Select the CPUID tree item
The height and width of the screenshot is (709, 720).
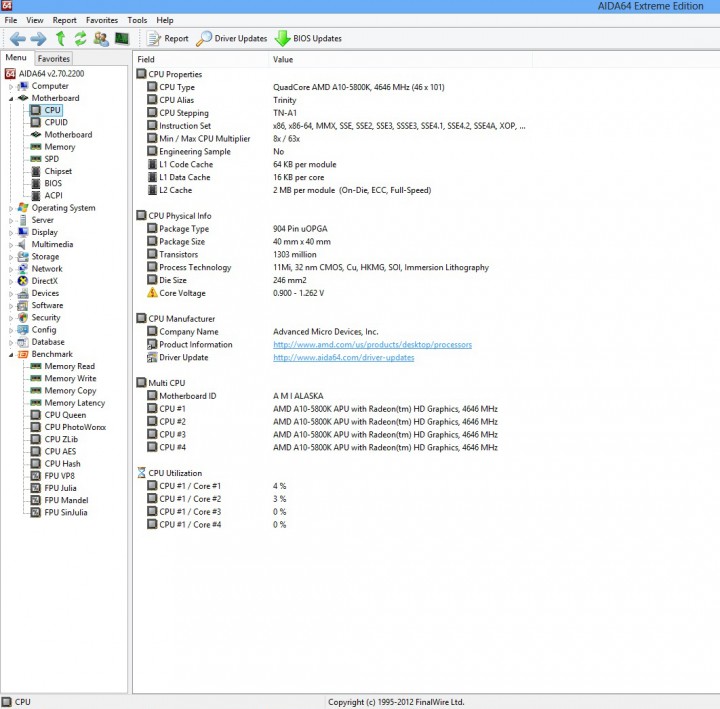pyautogui.click(x=50, y=122)
